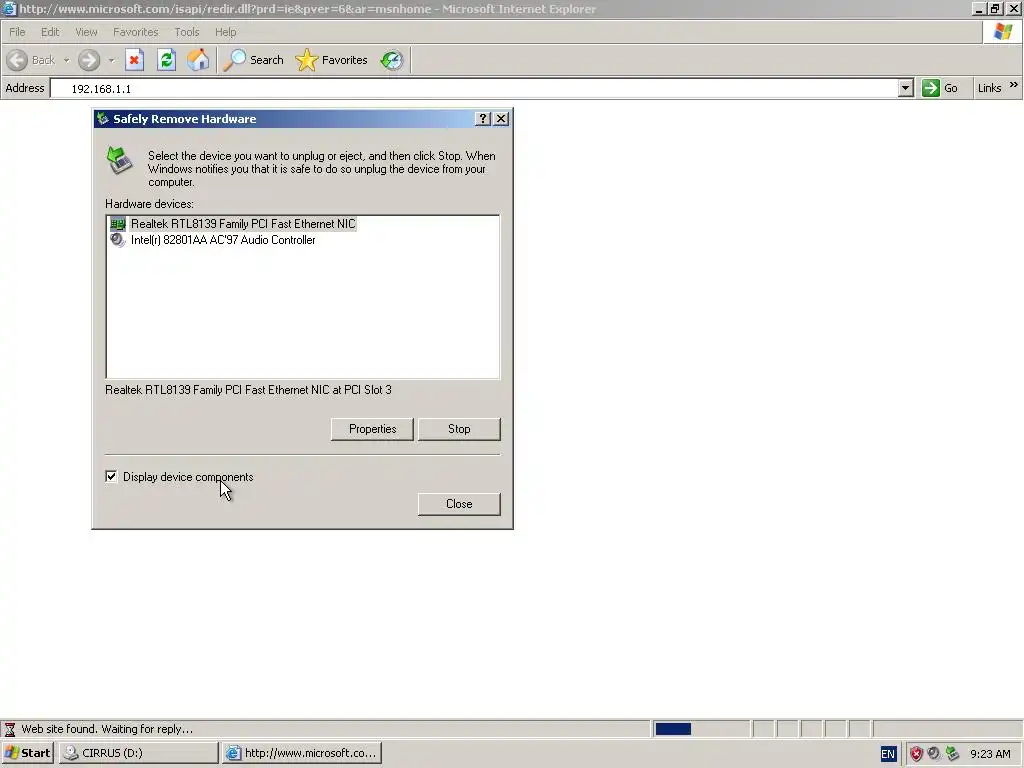Click dialog help question mark button

click(483, 118)
